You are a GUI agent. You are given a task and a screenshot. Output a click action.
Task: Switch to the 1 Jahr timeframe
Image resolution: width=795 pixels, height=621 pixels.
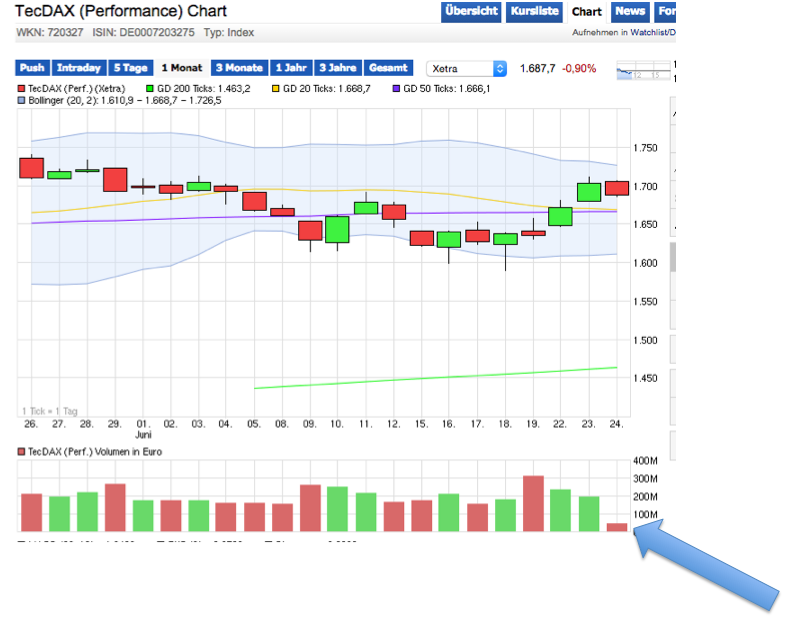coord(291,68)
